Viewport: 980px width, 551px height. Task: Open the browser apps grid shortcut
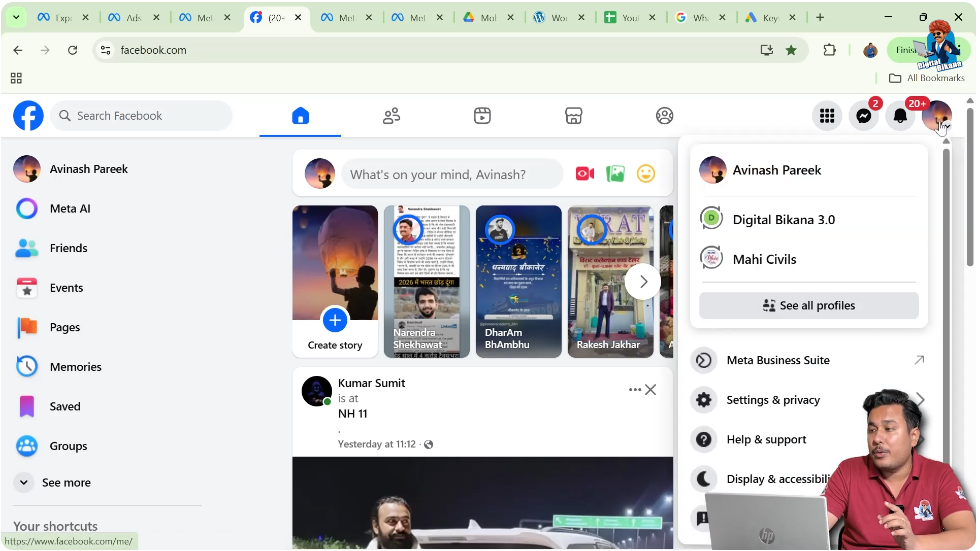(16, 78)
